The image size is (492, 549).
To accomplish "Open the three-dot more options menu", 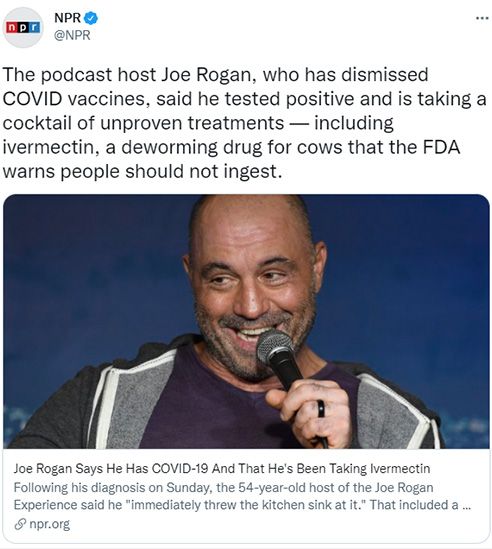I will pos(482,18).
